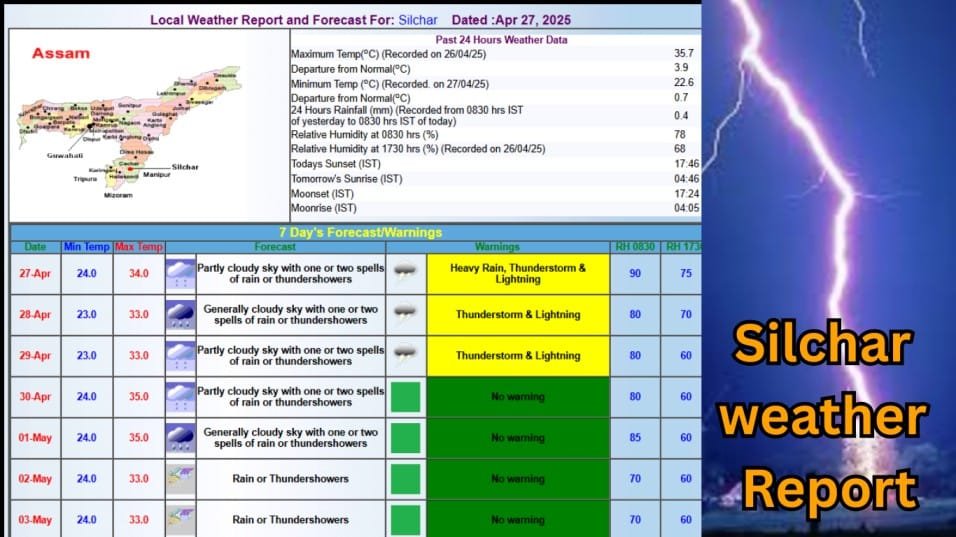
Task: Click the Date column header
Action: point(35,246)
